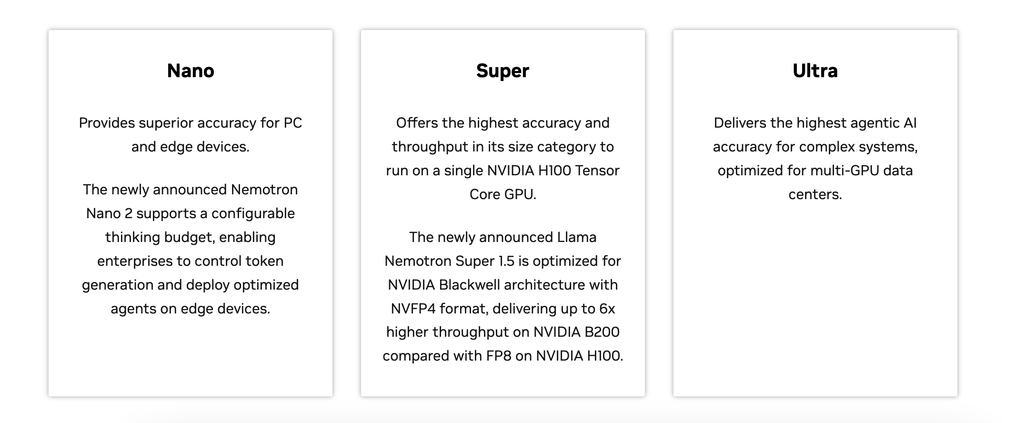Click the 'NVFP4 format' text
Screen dimensions: 1024x423
coord(432,308)
